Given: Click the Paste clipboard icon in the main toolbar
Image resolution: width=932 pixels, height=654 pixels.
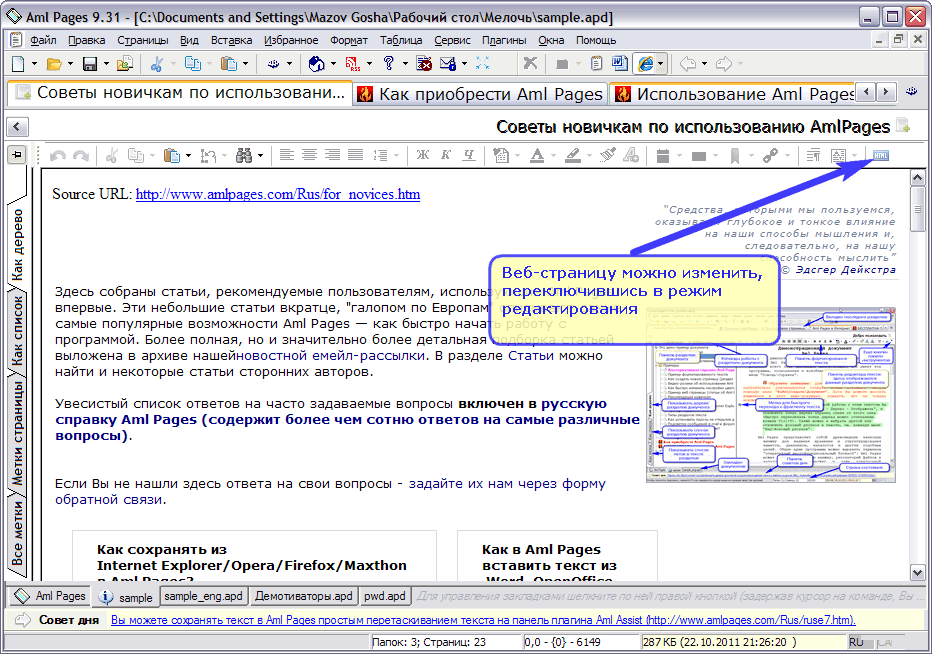Looking at the screenshot, I should coord(228,64).
